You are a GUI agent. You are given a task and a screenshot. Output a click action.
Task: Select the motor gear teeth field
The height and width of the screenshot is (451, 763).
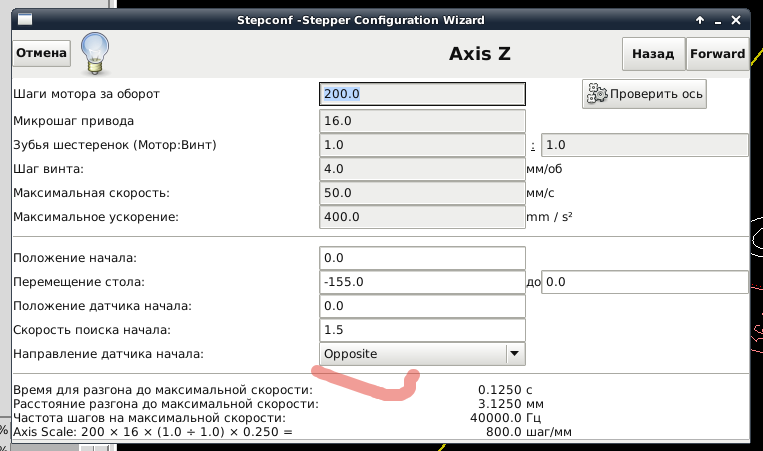point(422,145)
